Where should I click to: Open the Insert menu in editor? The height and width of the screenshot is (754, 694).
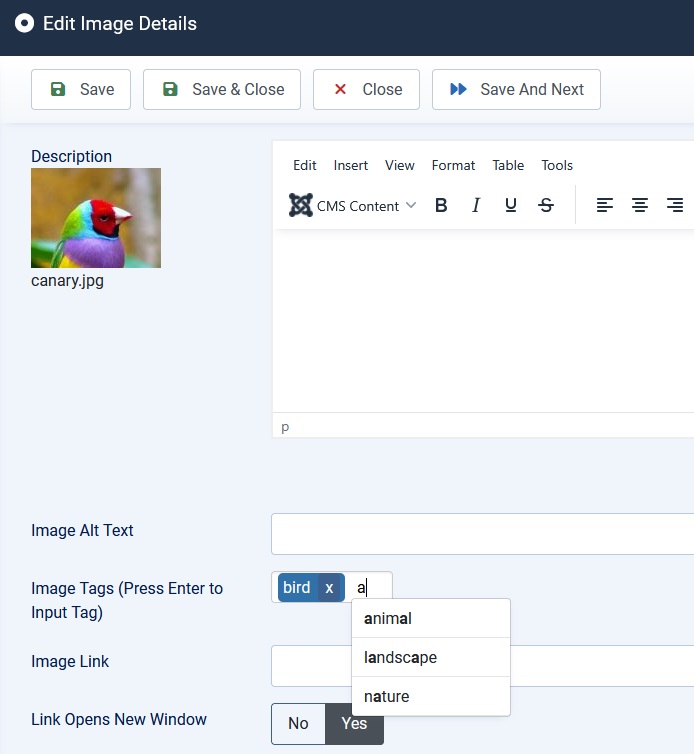click(x=351, y=165)
